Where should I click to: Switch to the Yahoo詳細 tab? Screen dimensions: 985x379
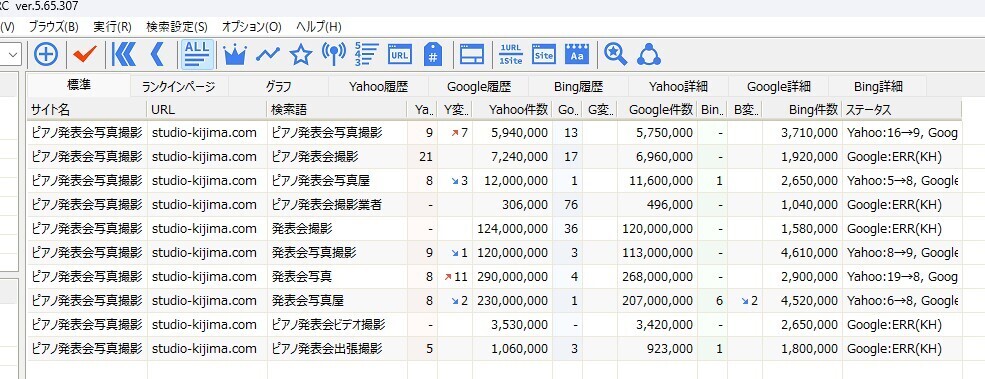678,87
